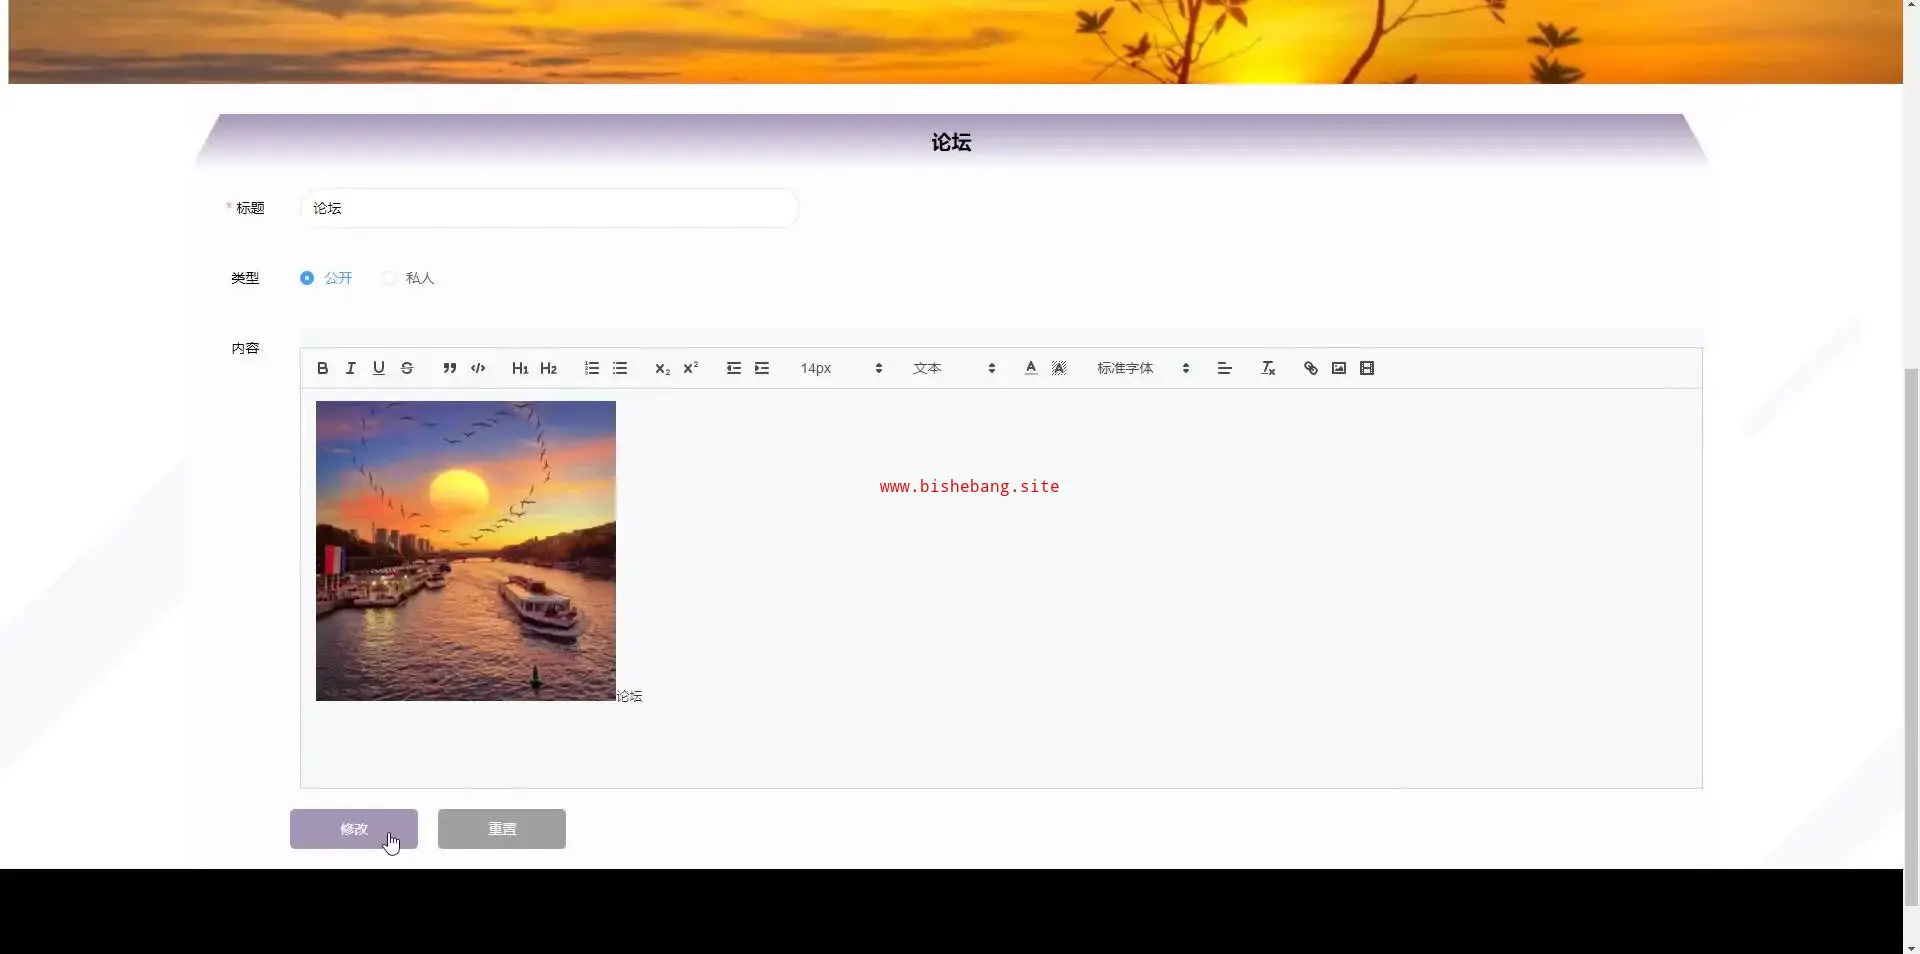Image resolution: width=1920 pixels, height=954 pixels.
Task: Apply italic formatting
Action: click(x=350, y=368)
